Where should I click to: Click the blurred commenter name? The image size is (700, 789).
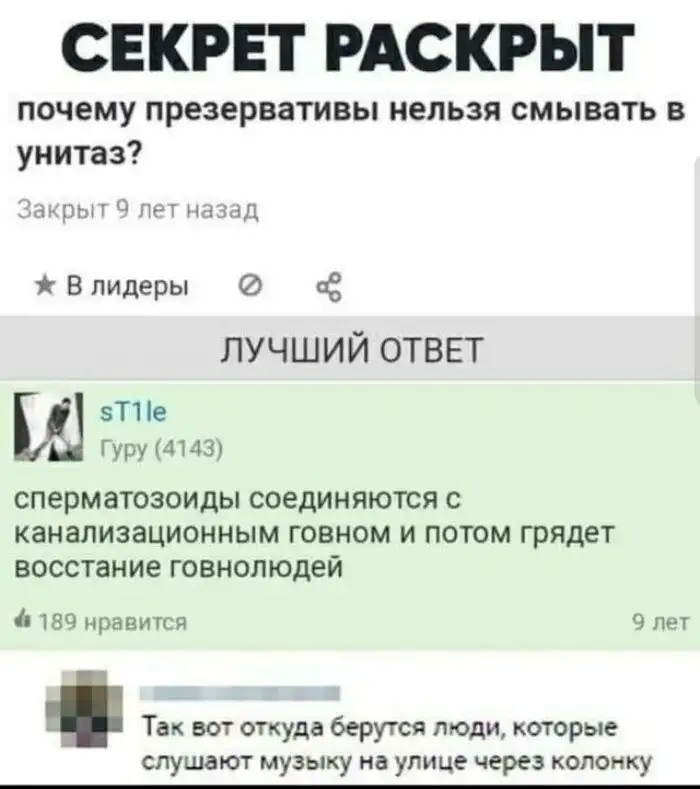click(x=240, y=694)
